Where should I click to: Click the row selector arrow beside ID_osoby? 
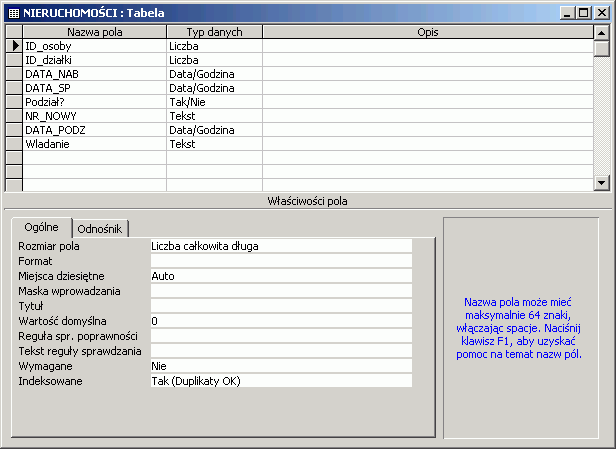[x=14, y=46]
